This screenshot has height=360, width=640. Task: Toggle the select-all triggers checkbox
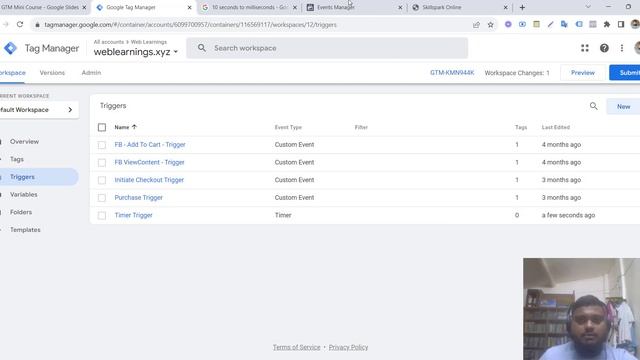(x=102, y=127)
